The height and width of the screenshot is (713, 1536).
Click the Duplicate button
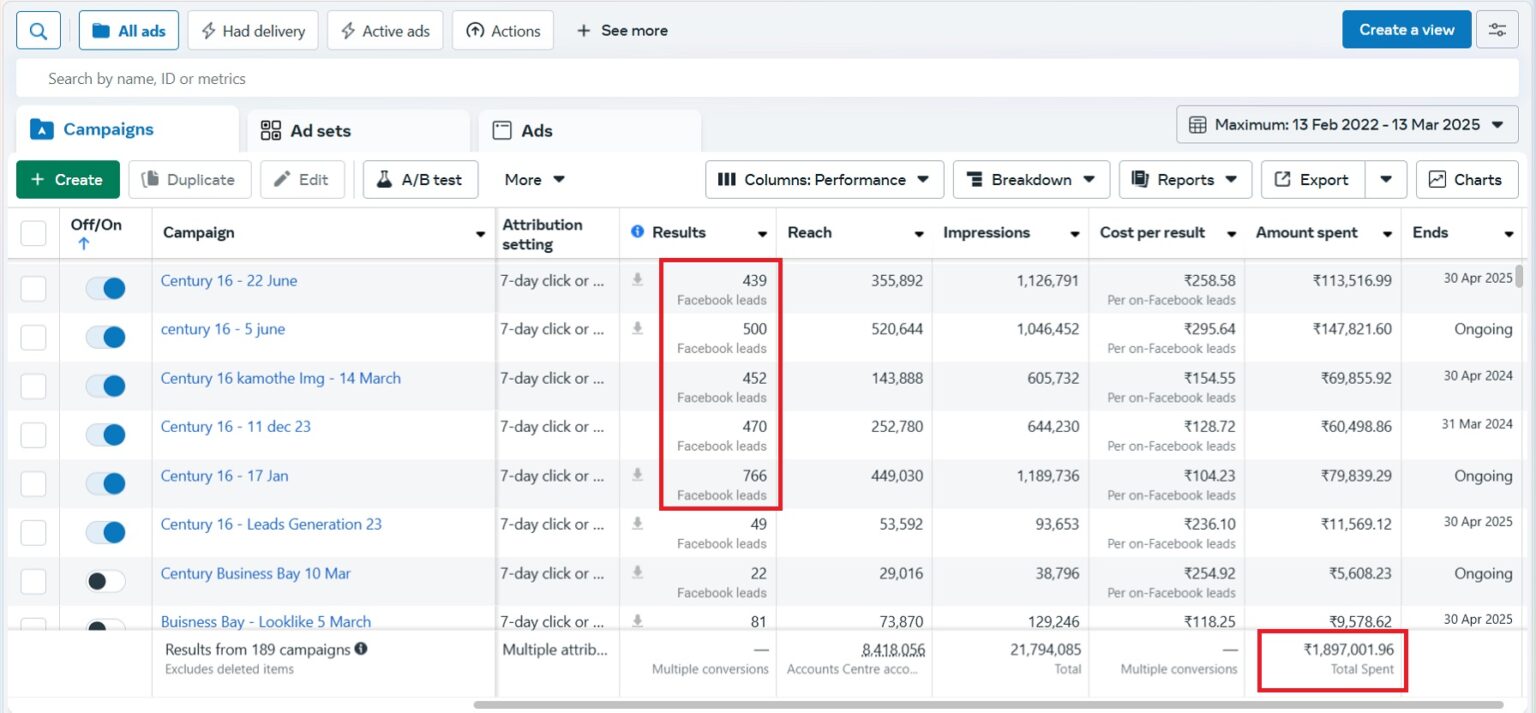tap(189, 180)
